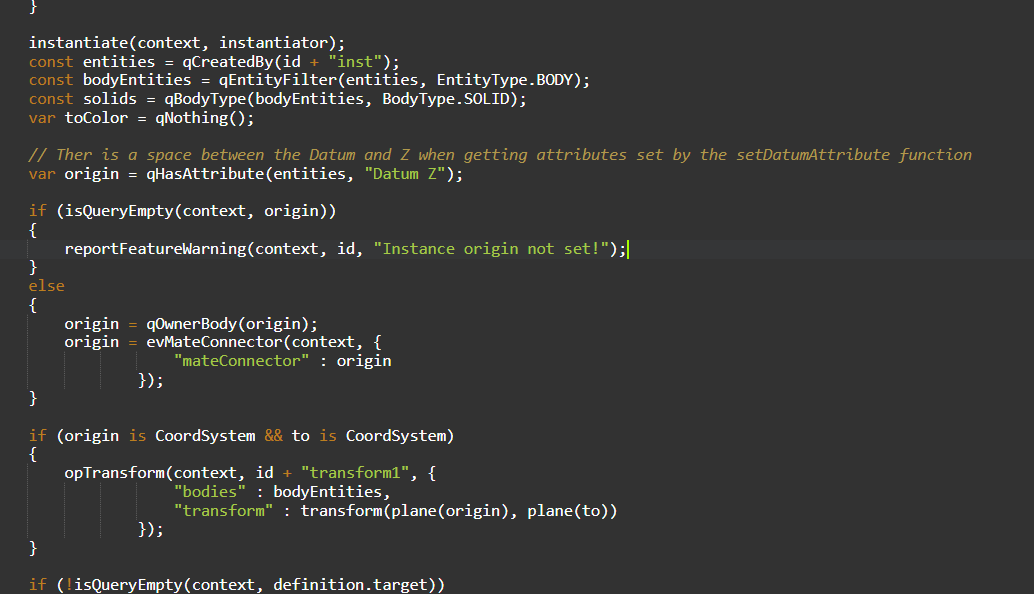1034x594 pixels.
Task: Click the "transform" key string
Action: [224, 512]
